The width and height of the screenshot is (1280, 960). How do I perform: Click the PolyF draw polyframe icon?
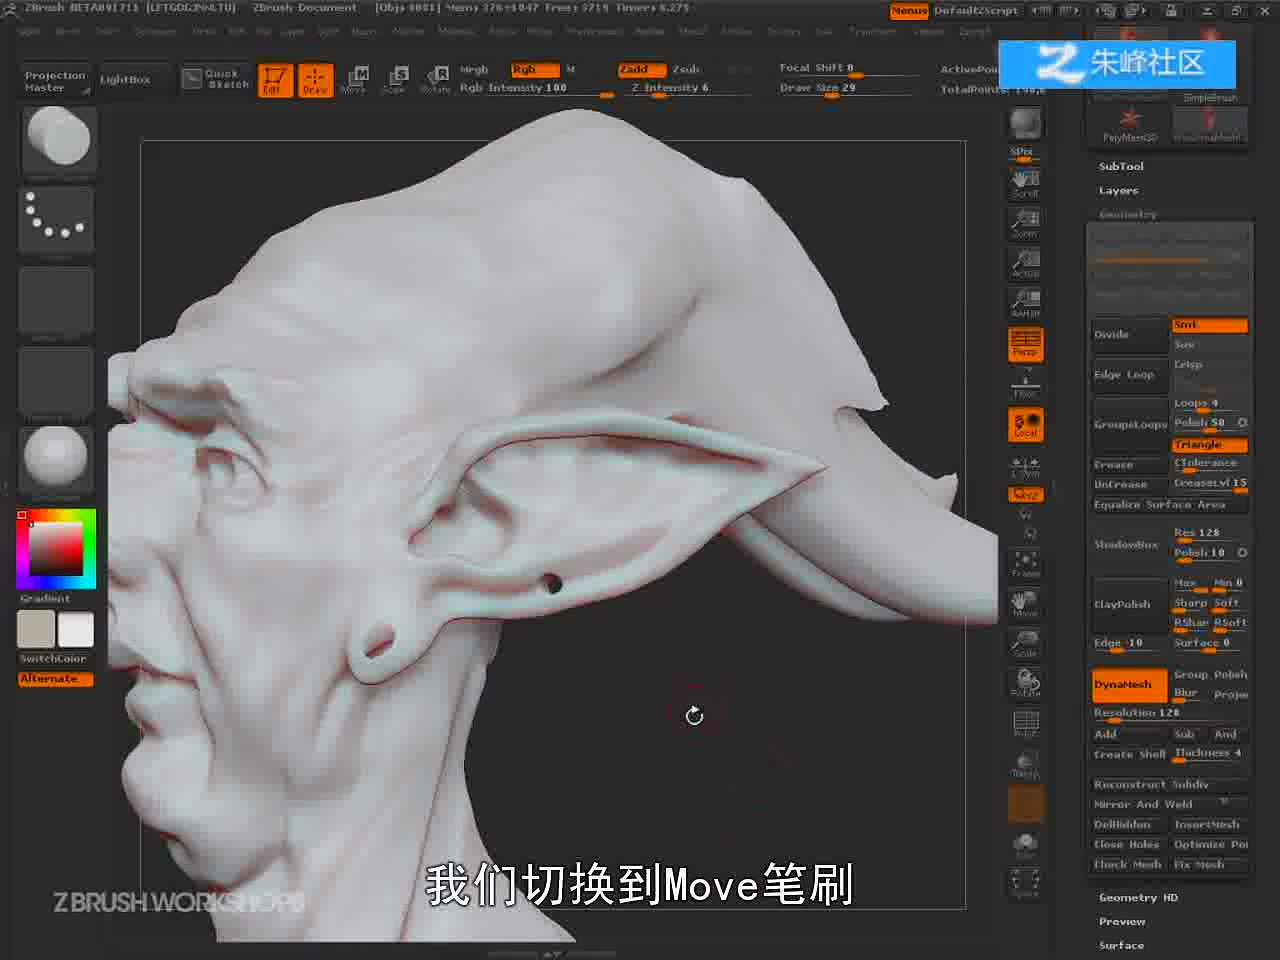pyautogui.click(x=1025, y=724)
